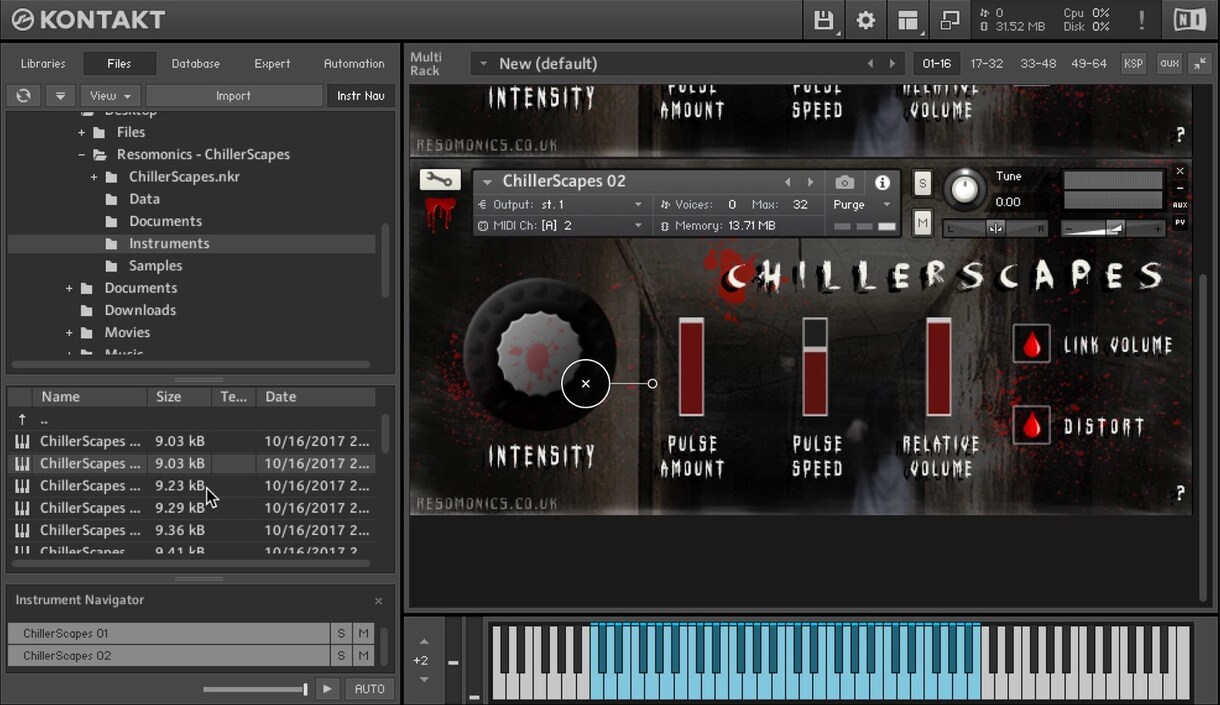1220x705 pixels.
Task: Toggle the Link Volume blood drop button
Action: [1032, 343]
